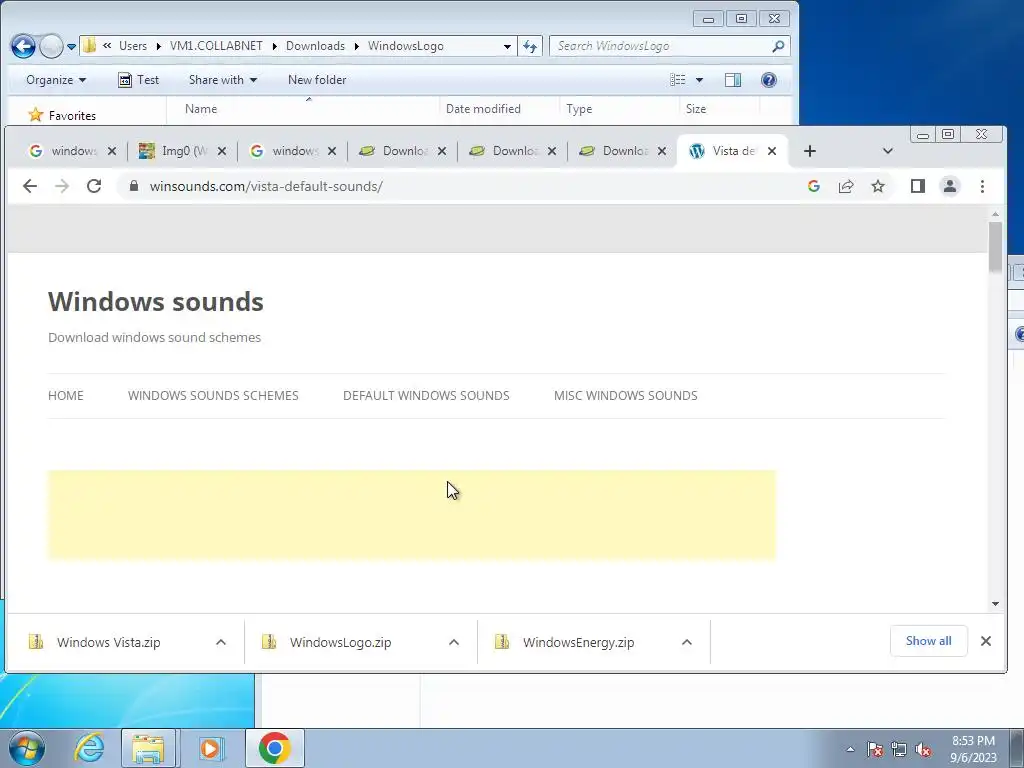
Task: Click the Test toolbar button in Explorer
Action: pos(138,80)
